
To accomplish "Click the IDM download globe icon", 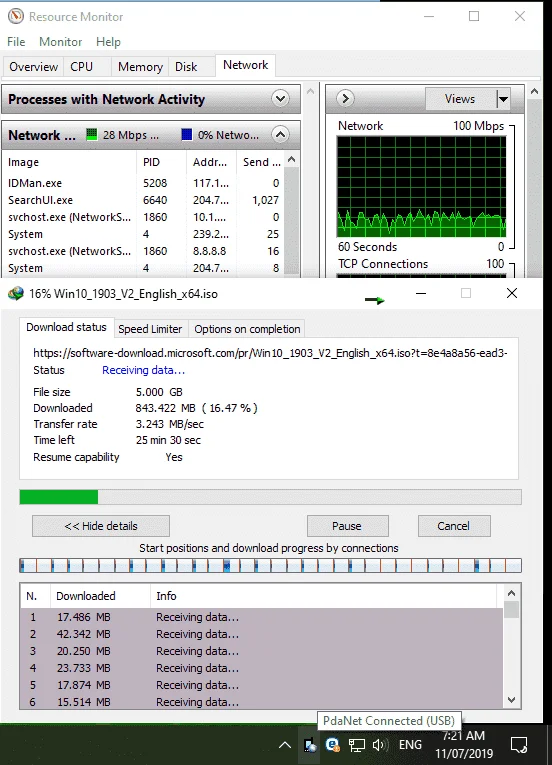I will [x=16, y=294].
